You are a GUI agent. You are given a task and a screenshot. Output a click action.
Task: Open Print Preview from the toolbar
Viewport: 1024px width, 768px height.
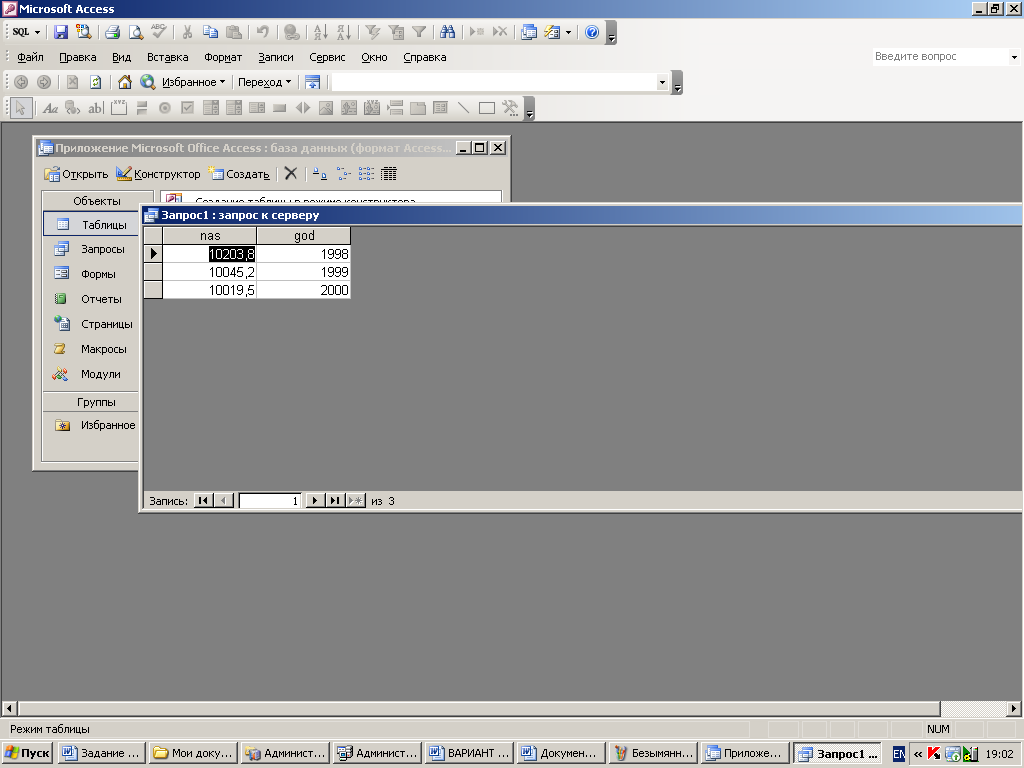(x=135, y=32)
